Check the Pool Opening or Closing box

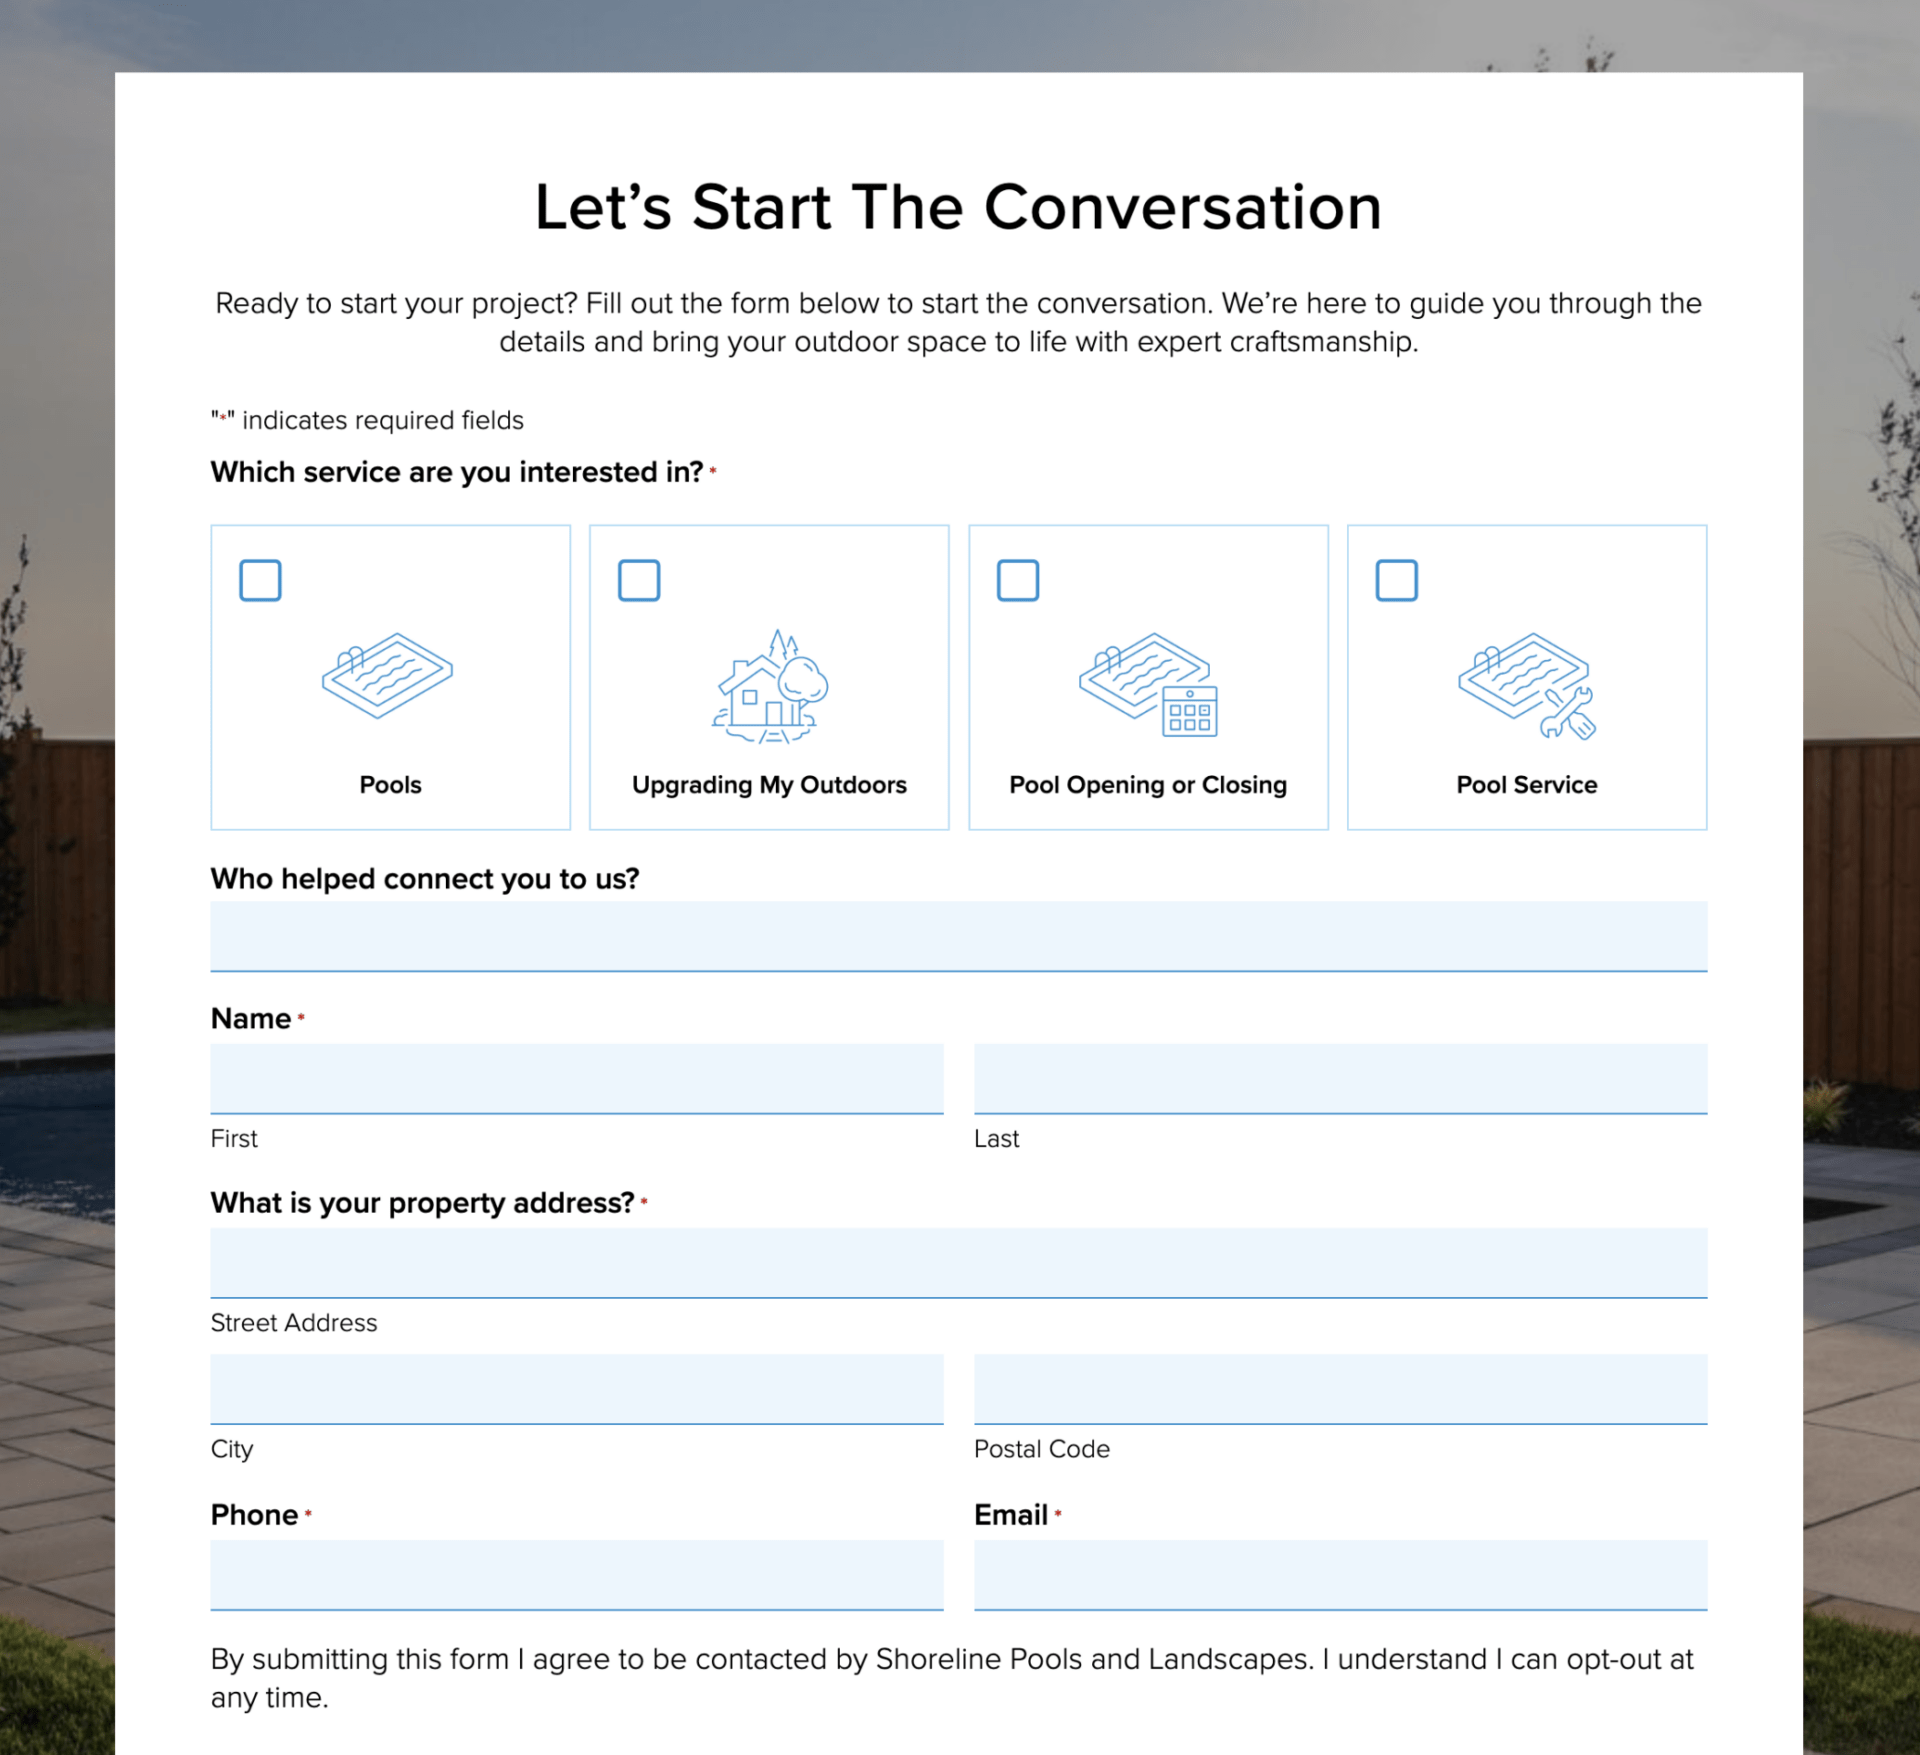point(1018,580)
